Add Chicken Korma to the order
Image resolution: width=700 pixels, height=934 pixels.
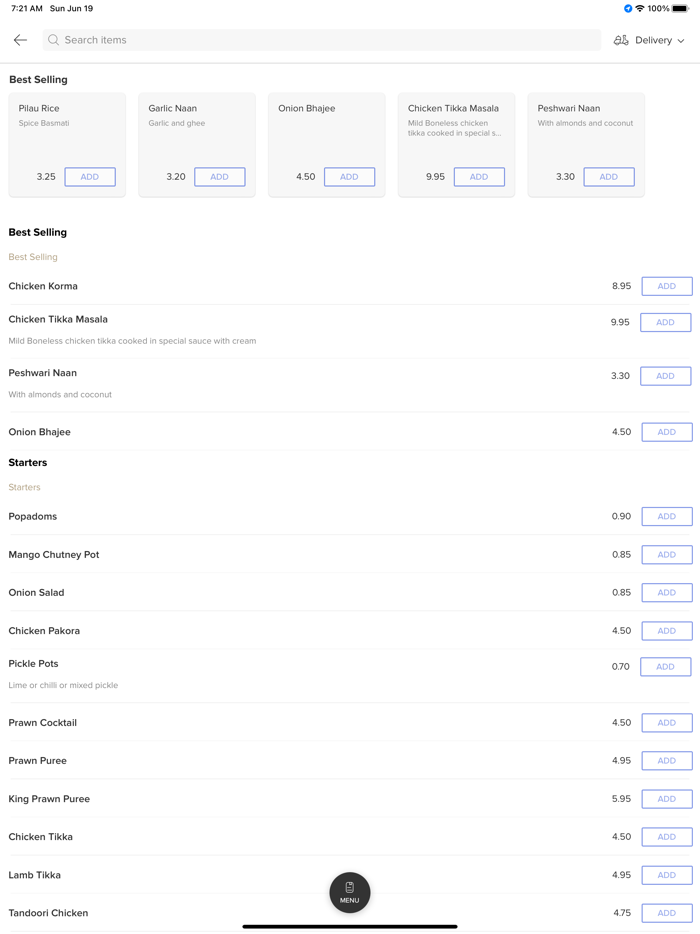[x=666, y=286]
